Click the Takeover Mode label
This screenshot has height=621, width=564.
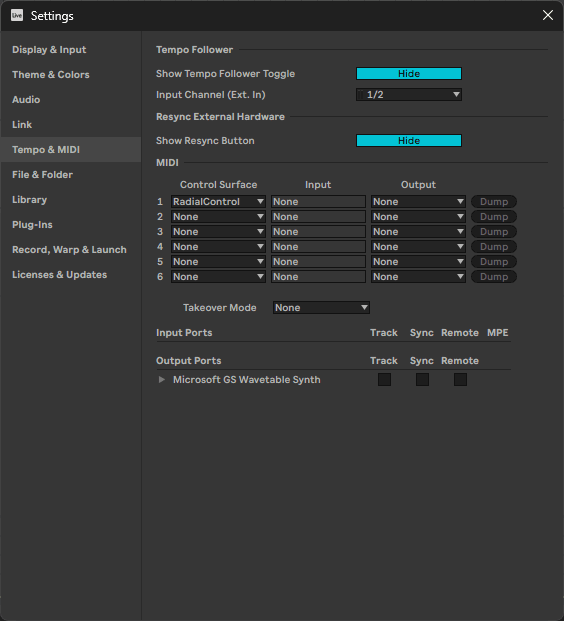(x=219, y=308)
